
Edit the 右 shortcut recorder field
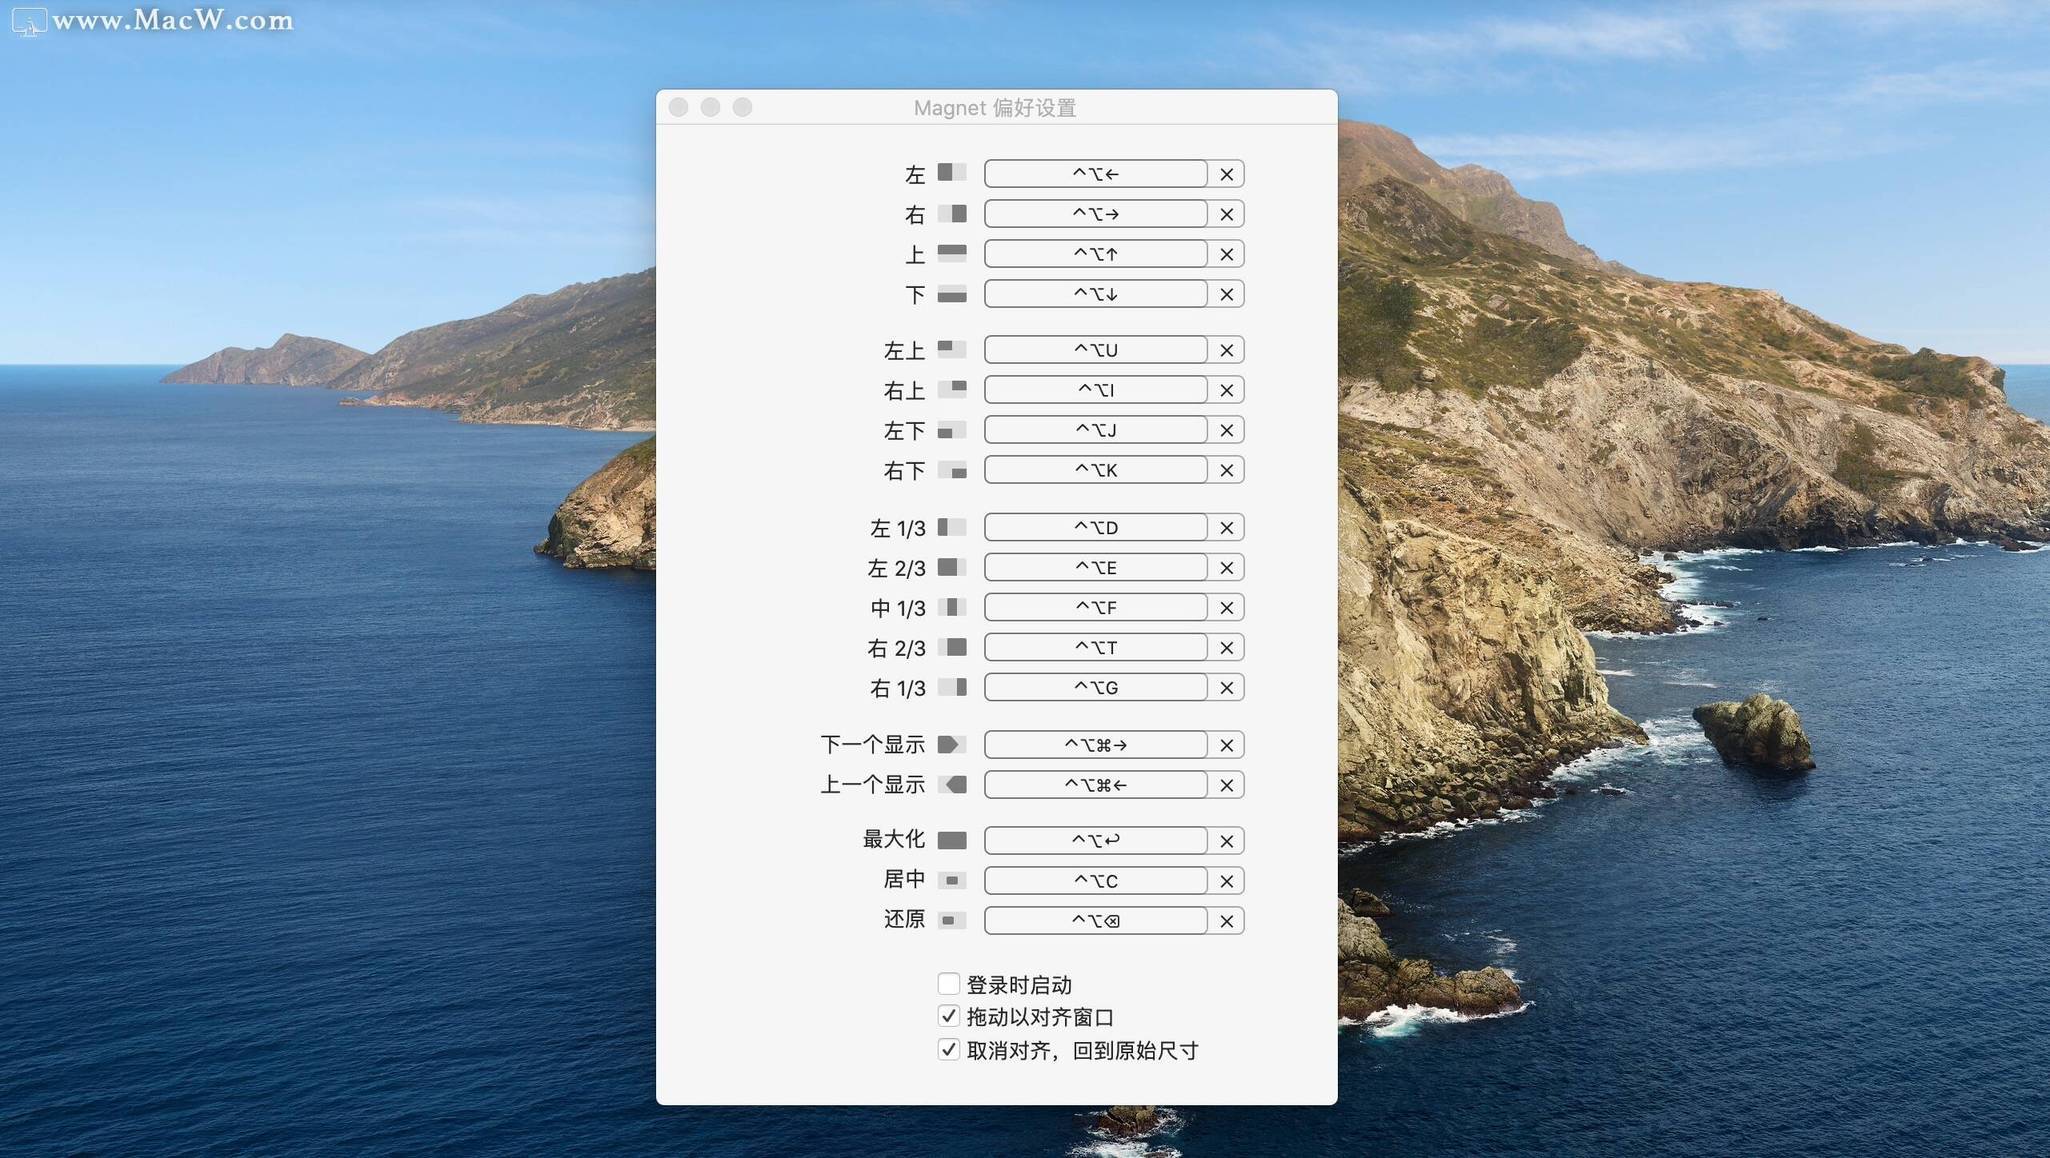pyautogui.click(x=1095, y=214)
